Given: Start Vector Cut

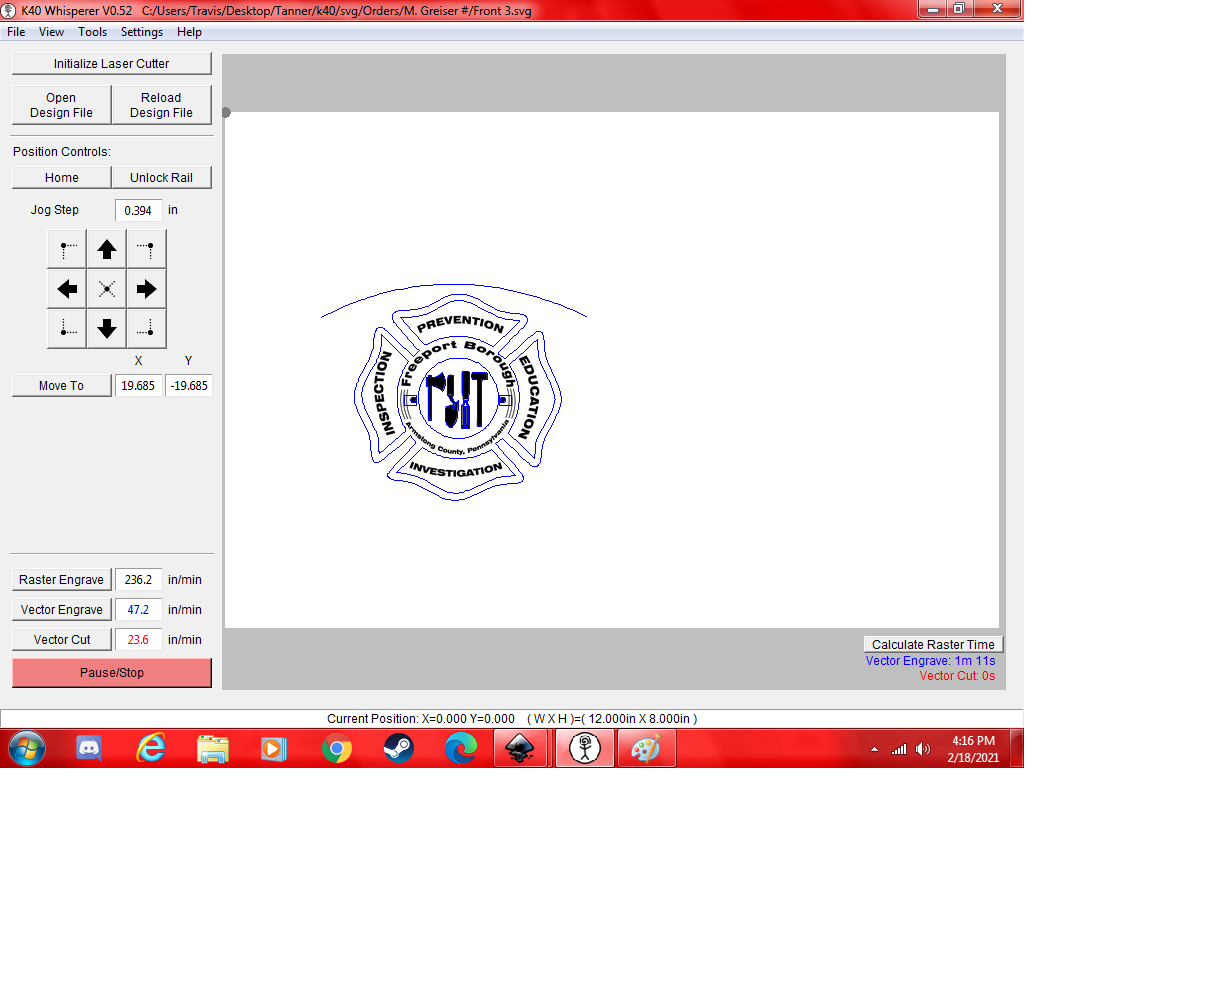Looking at the screenshot, I should pyautogui.click(x=61, y=639).
